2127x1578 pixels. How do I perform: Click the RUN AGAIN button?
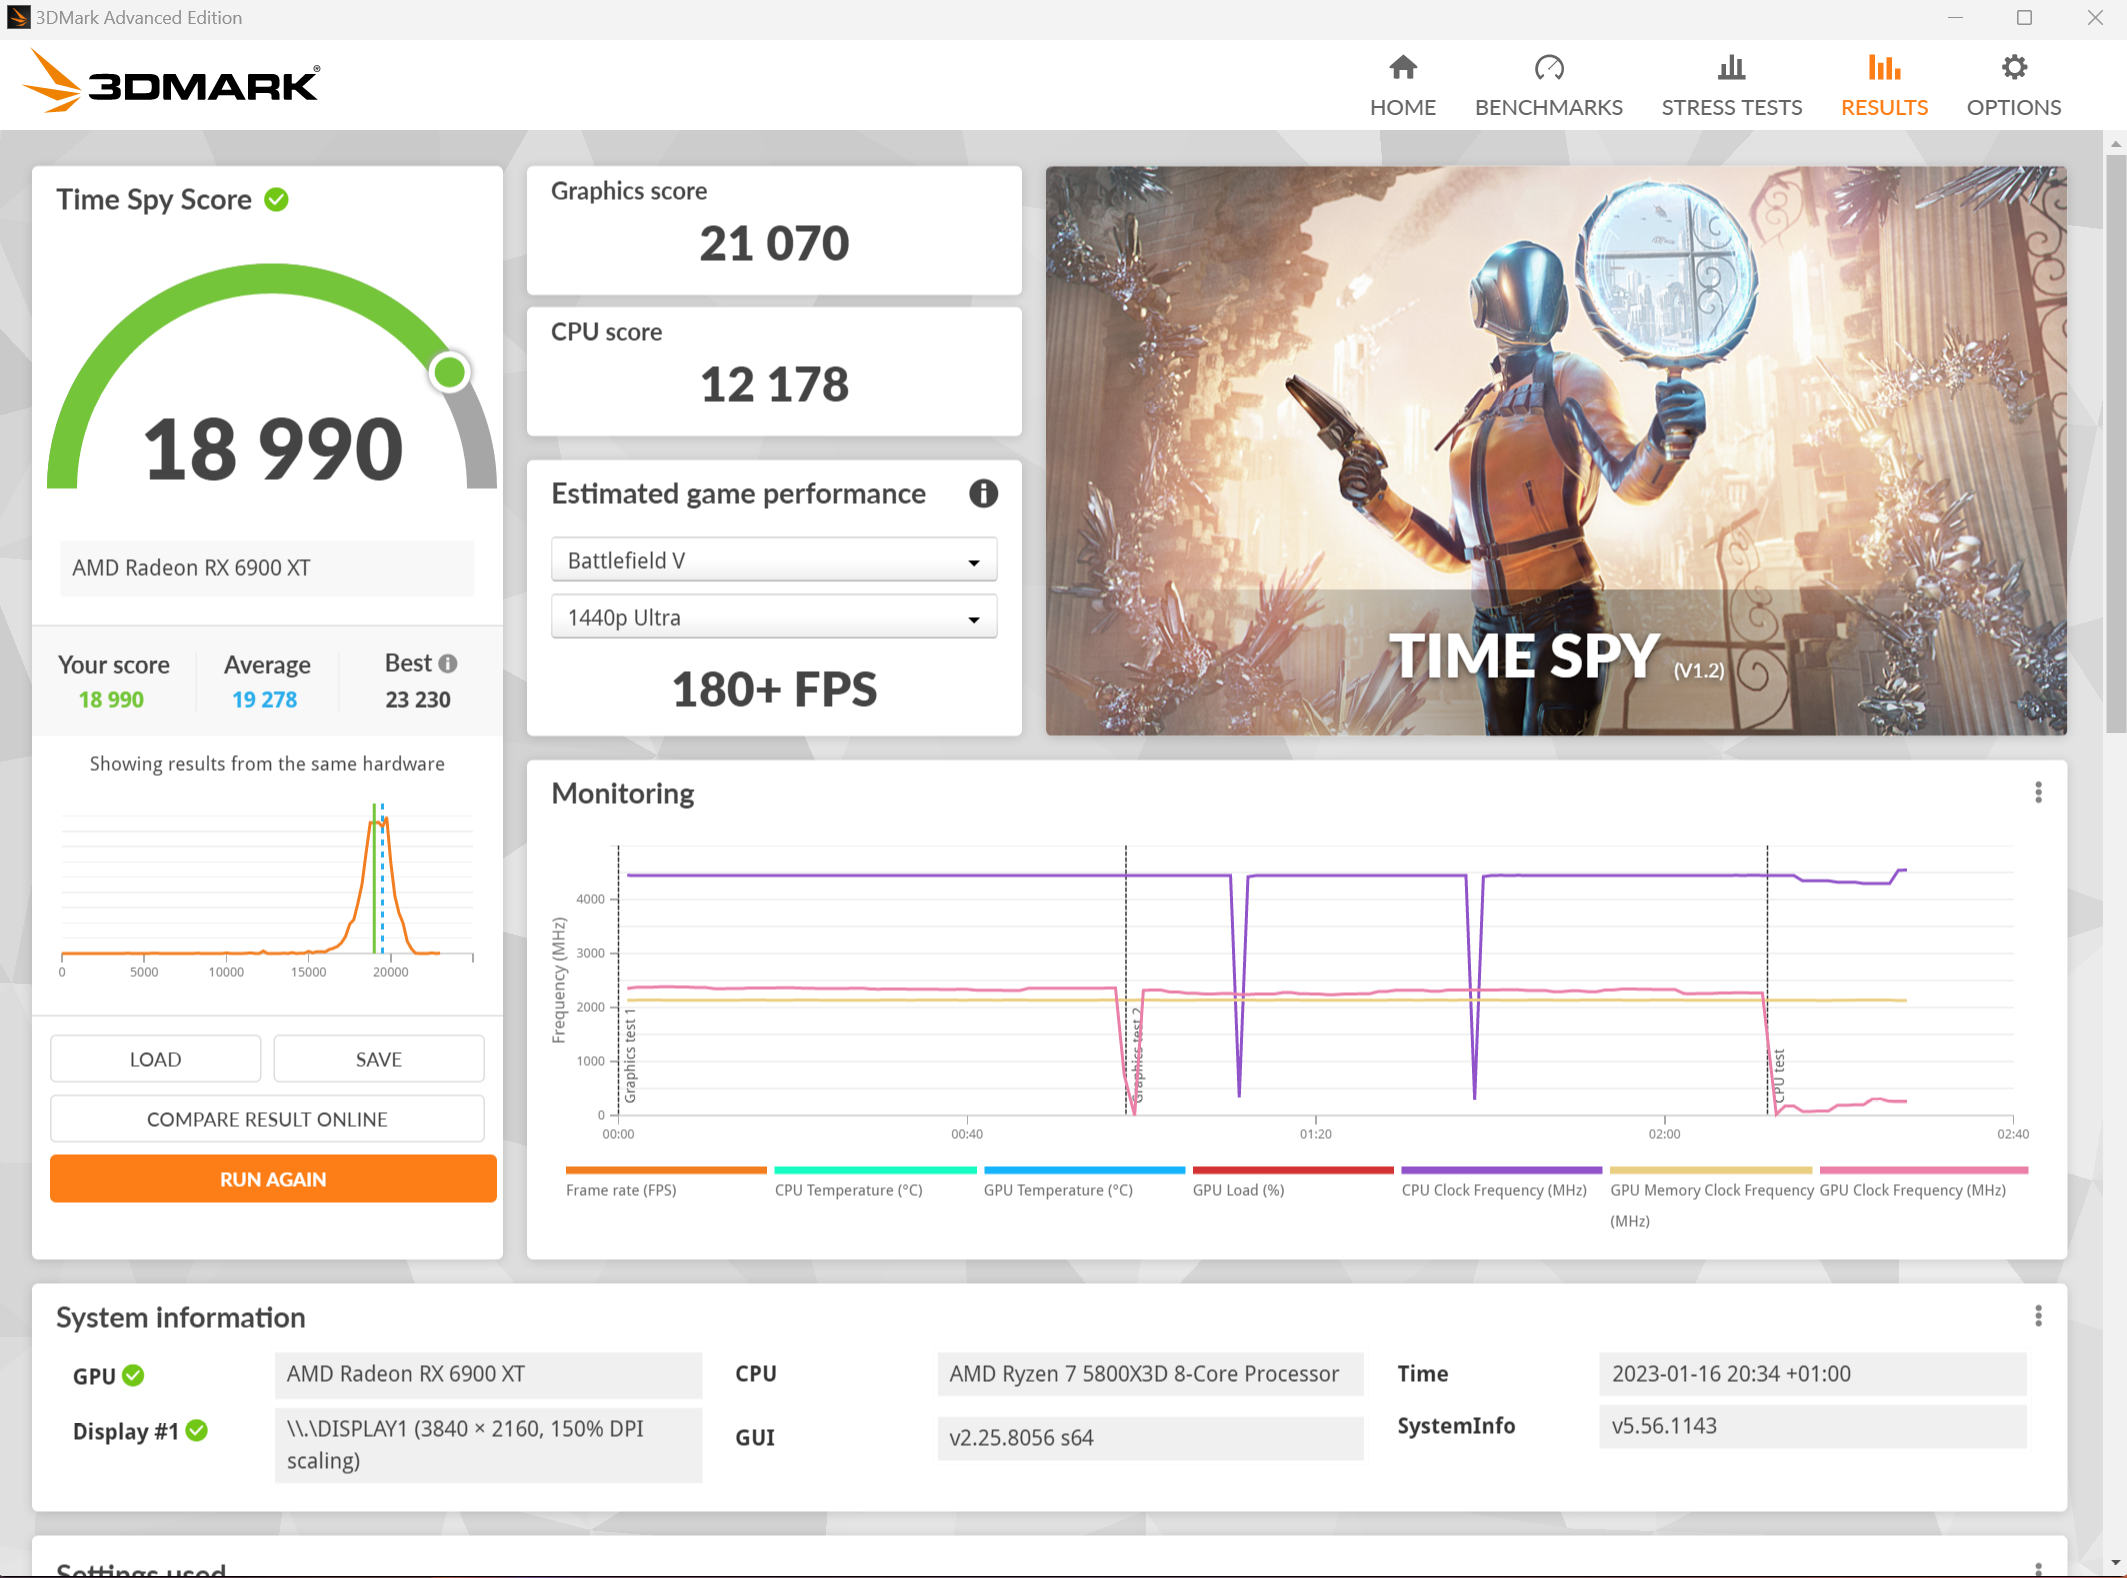pyautogui.click(x=273, y=1179)
